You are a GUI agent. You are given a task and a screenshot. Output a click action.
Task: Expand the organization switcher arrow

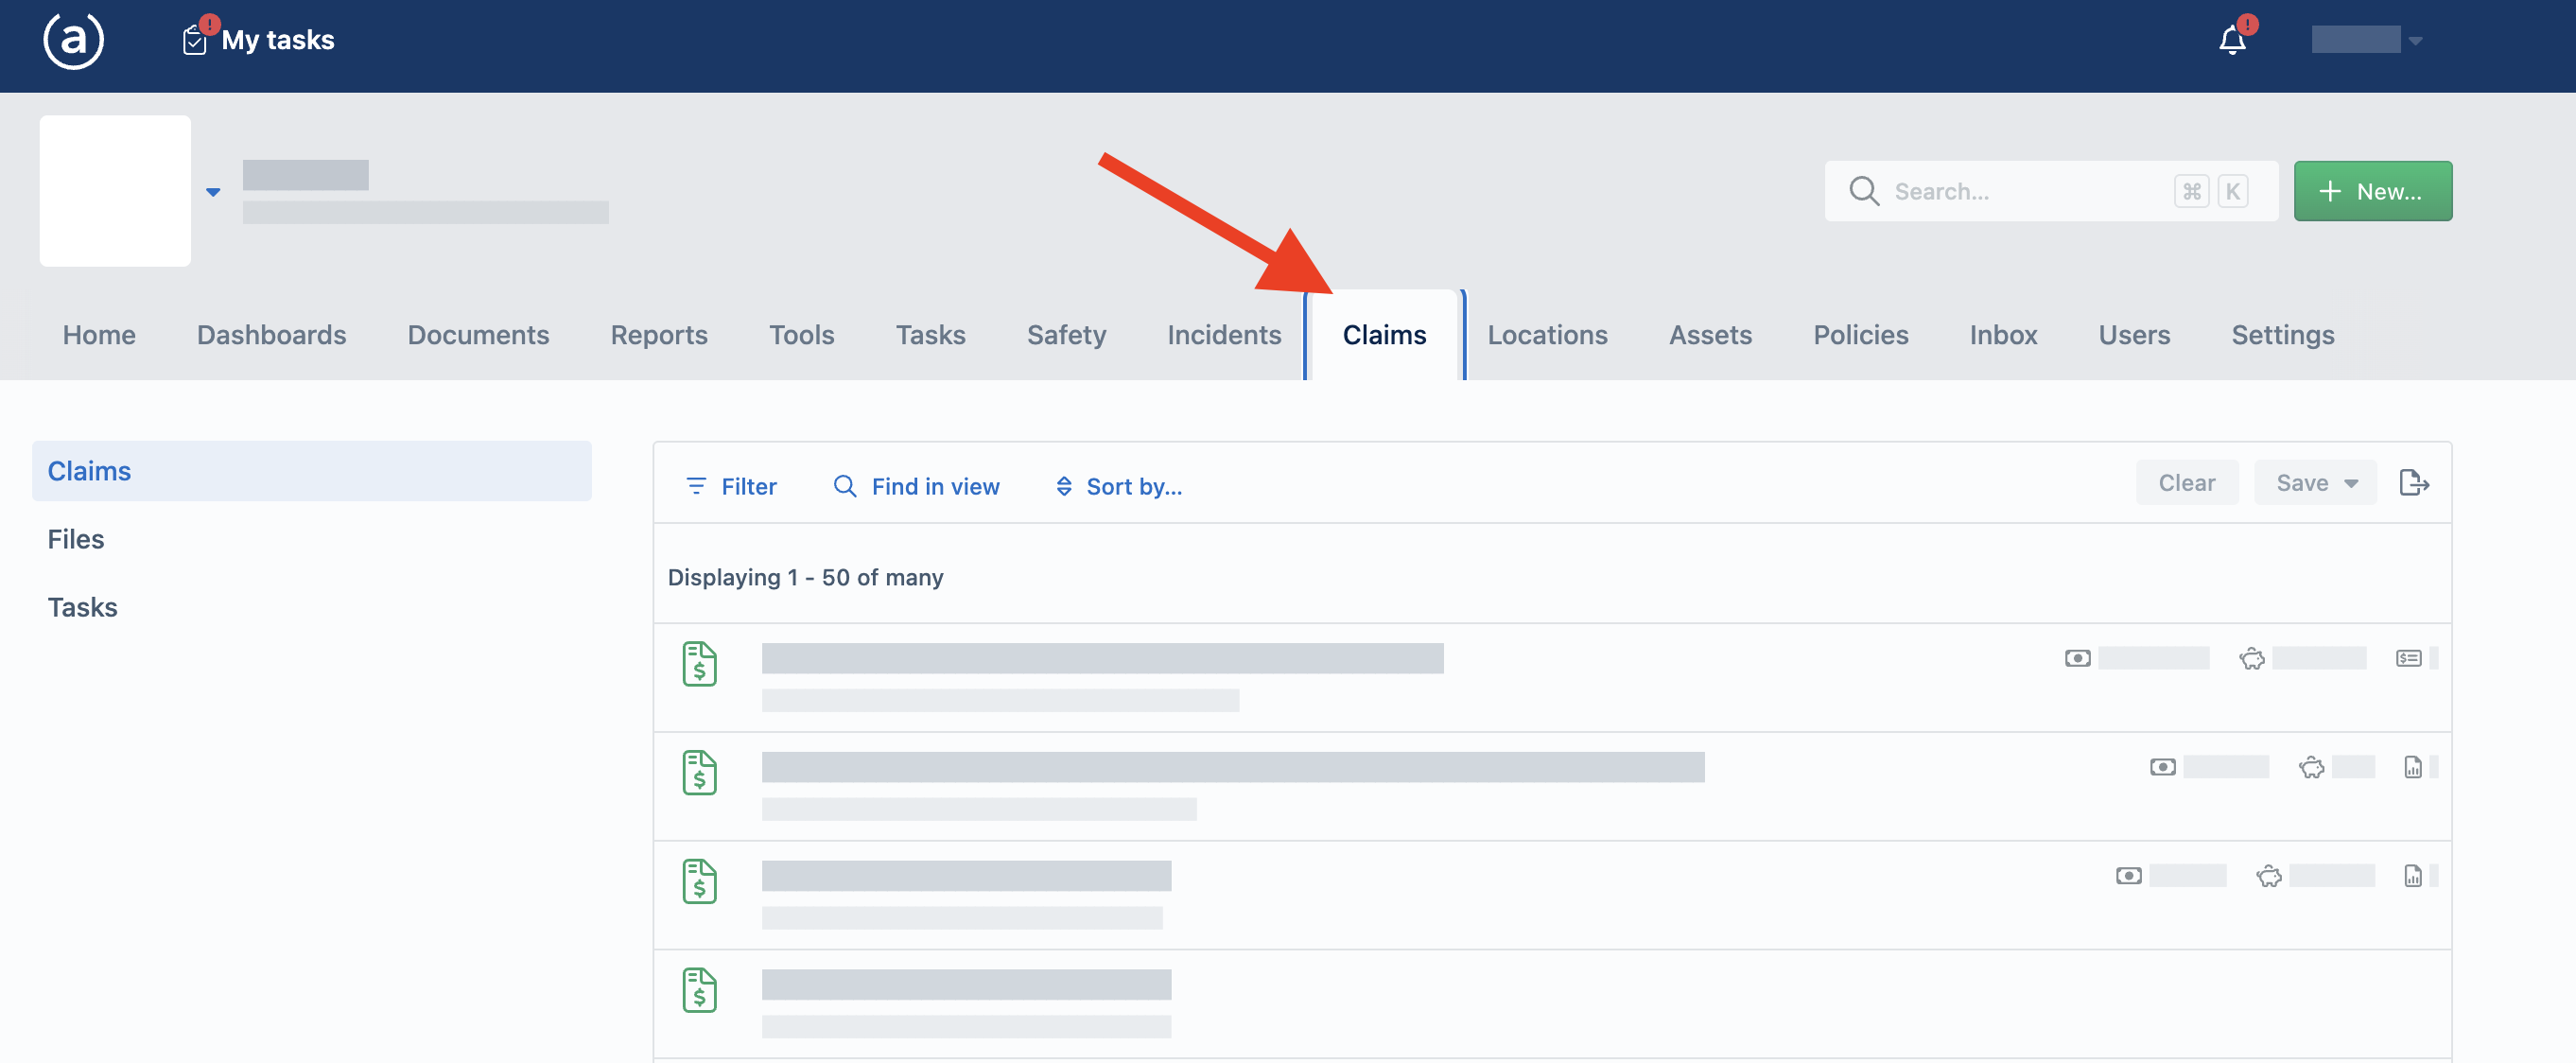pyautogui.click(x=213, y=191)
